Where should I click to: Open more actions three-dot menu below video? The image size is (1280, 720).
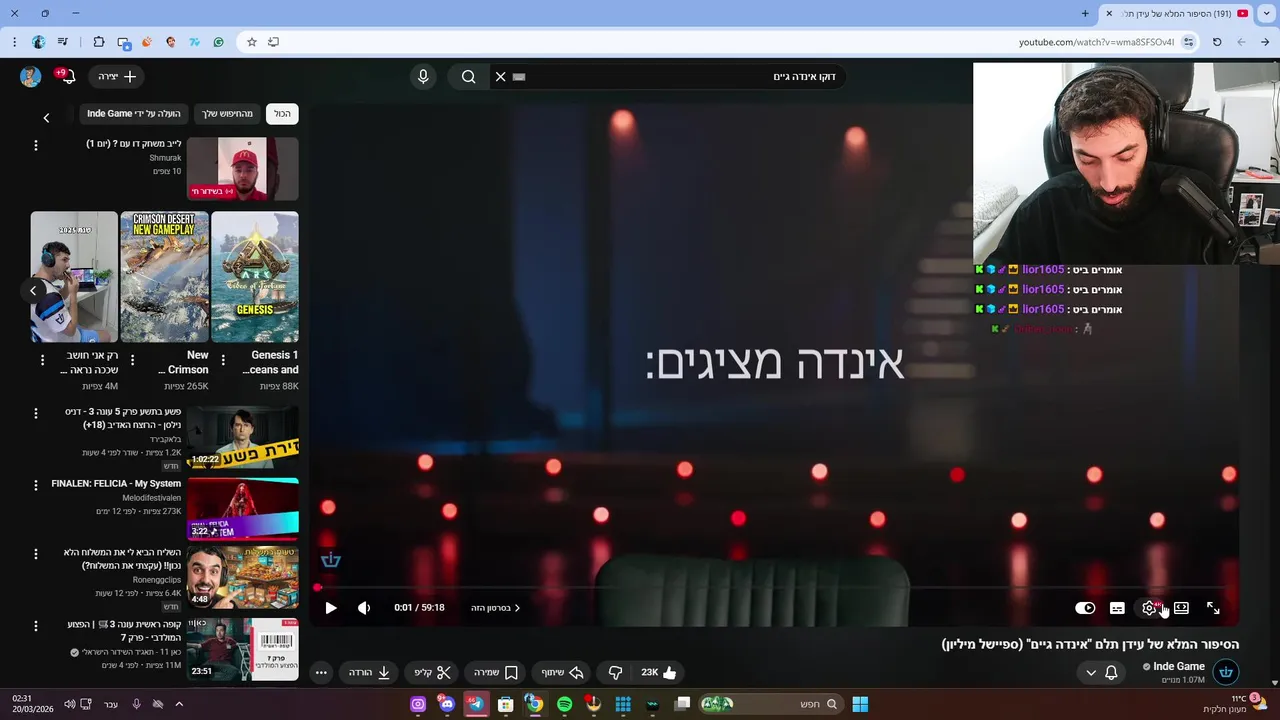pyautogui.click(x=321, y=673)
